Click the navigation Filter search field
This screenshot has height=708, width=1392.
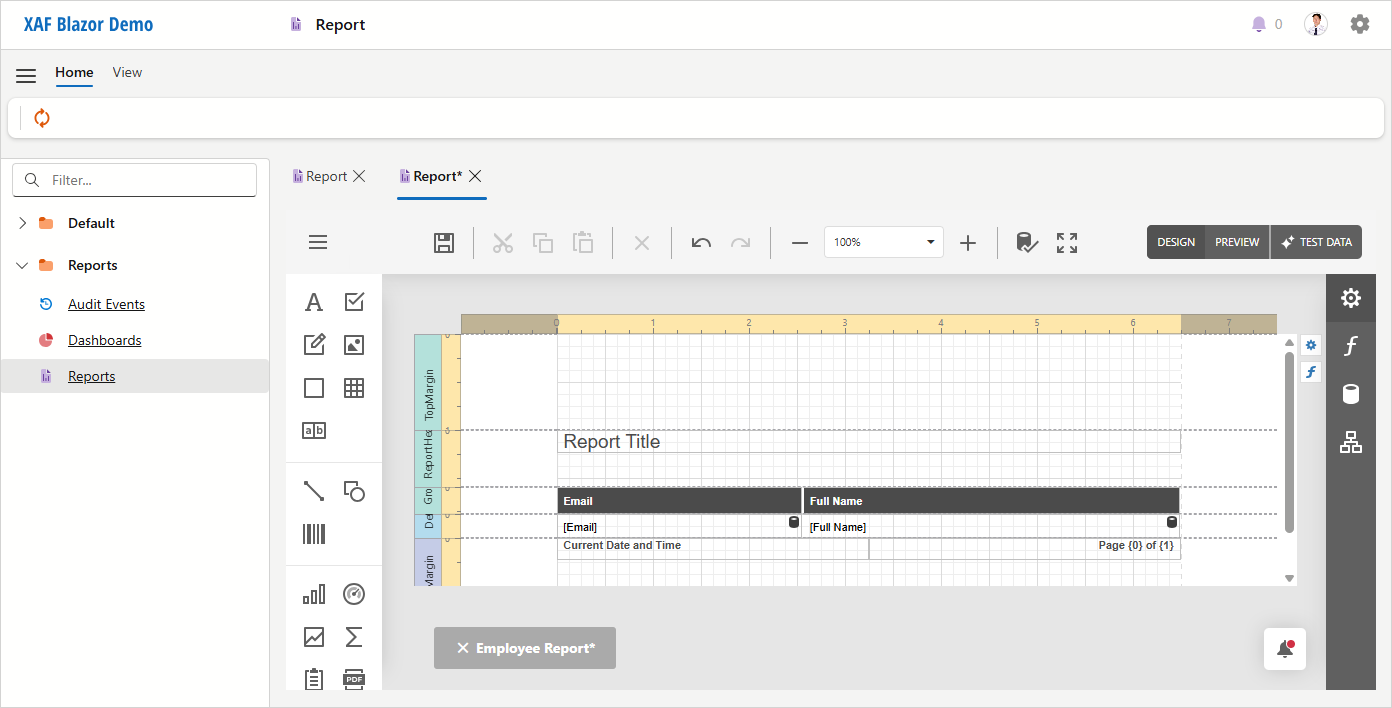click(x=134, y=180)
